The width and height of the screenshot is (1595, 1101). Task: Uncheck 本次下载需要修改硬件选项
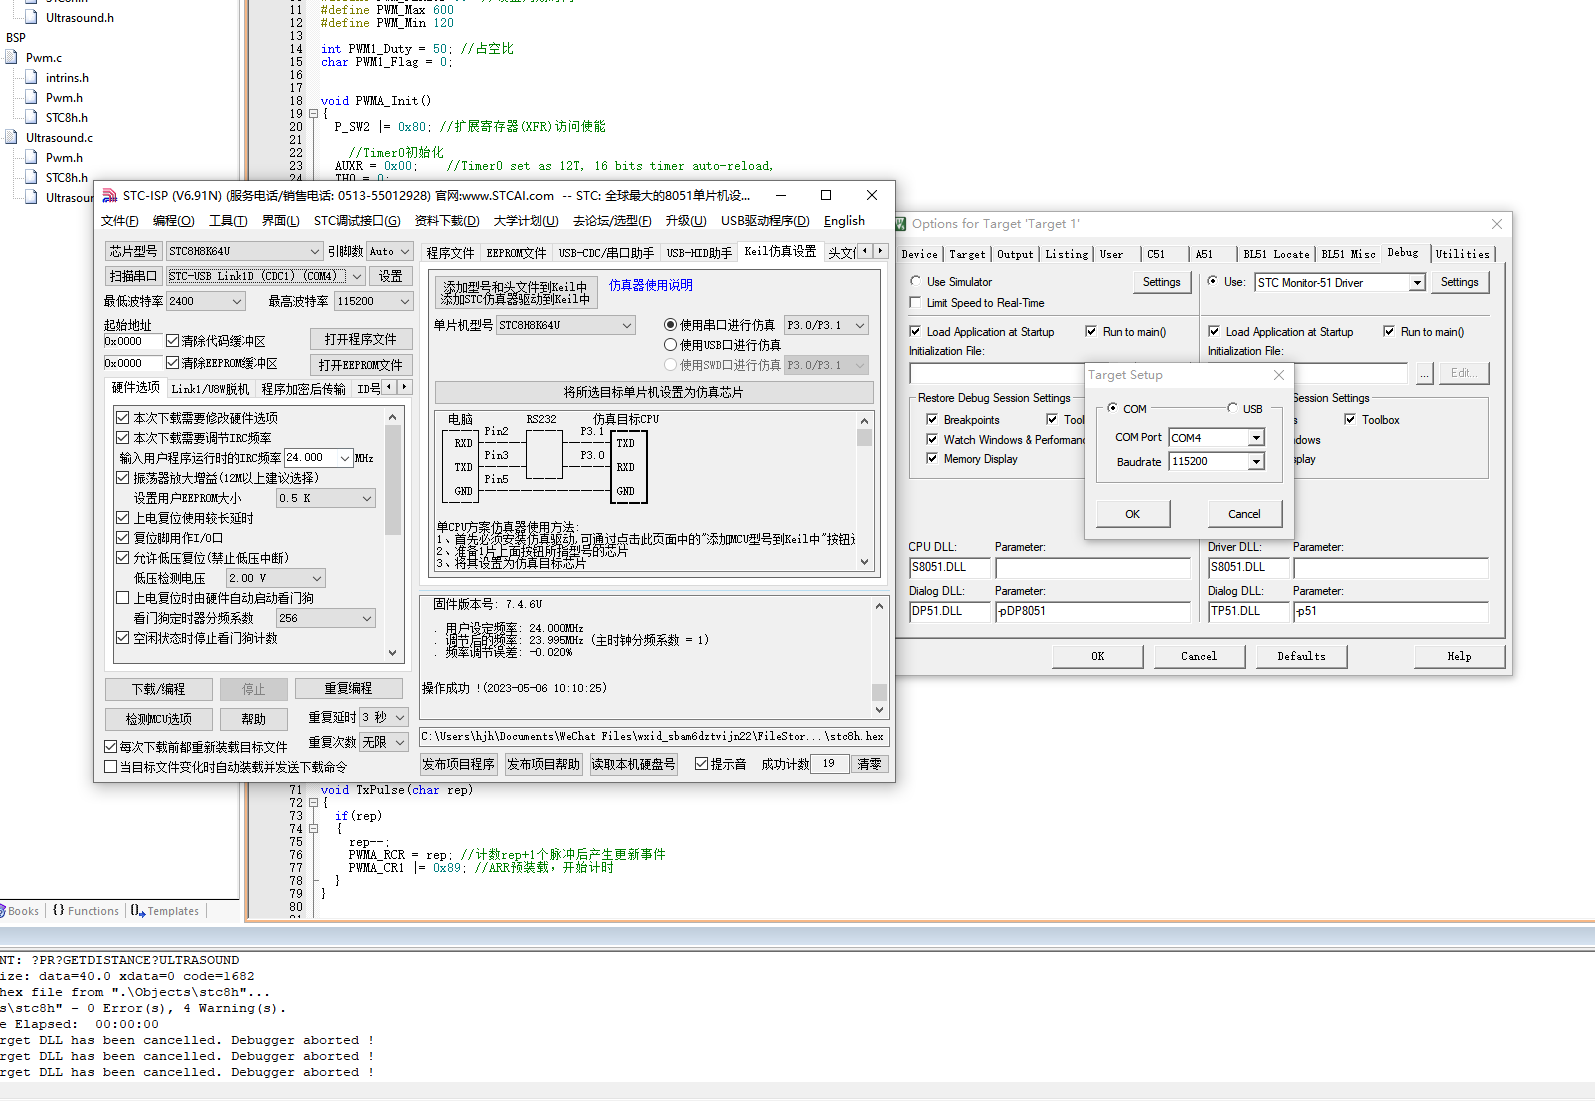122,418
